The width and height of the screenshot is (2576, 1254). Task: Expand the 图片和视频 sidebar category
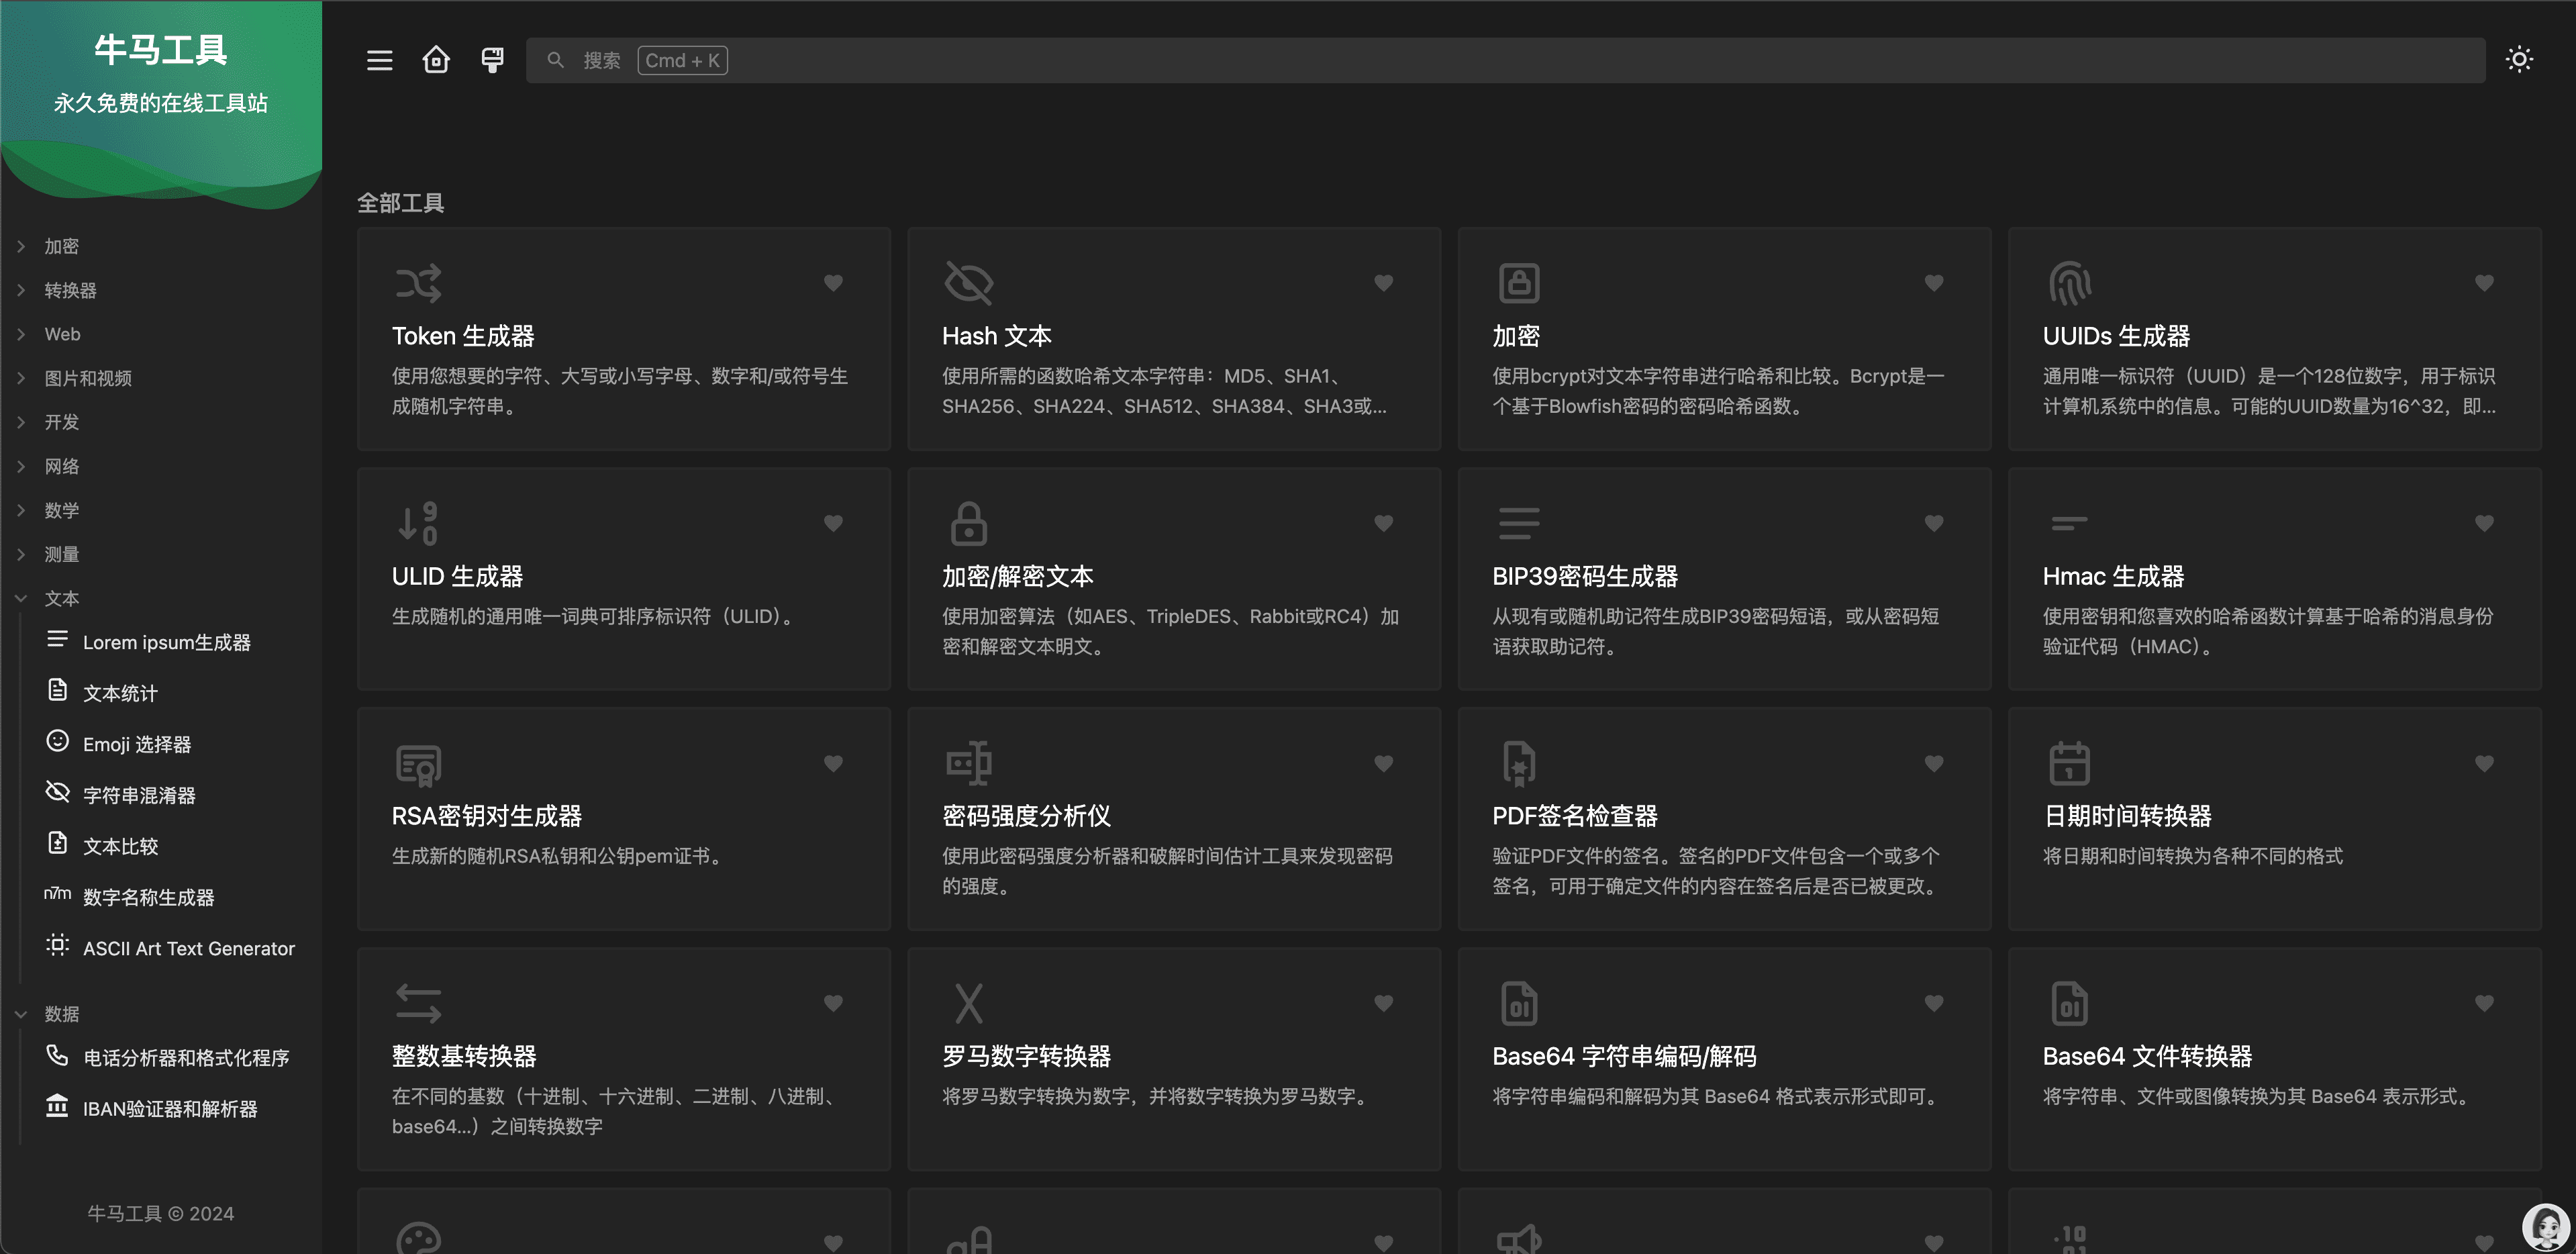pyautogui.click(x=88, y=378)
